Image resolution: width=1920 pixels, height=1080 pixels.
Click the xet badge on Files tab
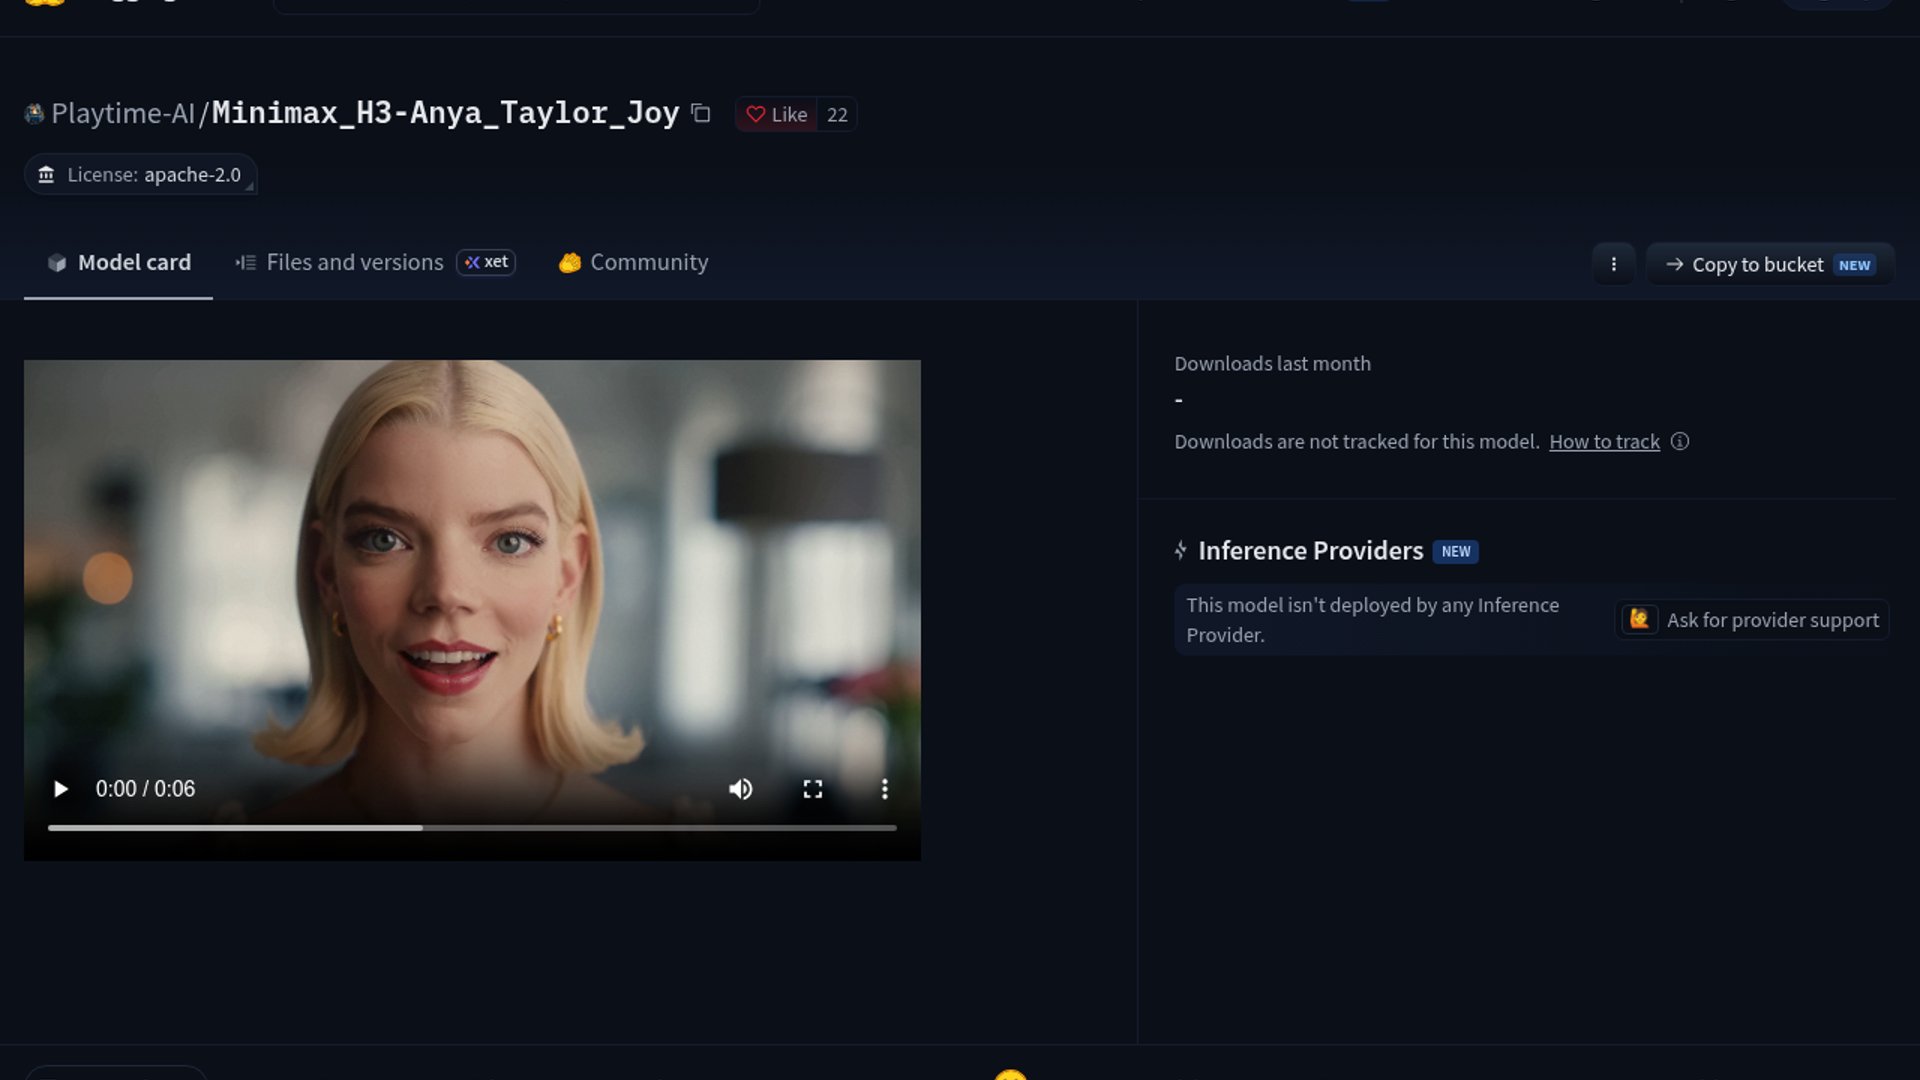pyautogui.click(x=486, y=262)
